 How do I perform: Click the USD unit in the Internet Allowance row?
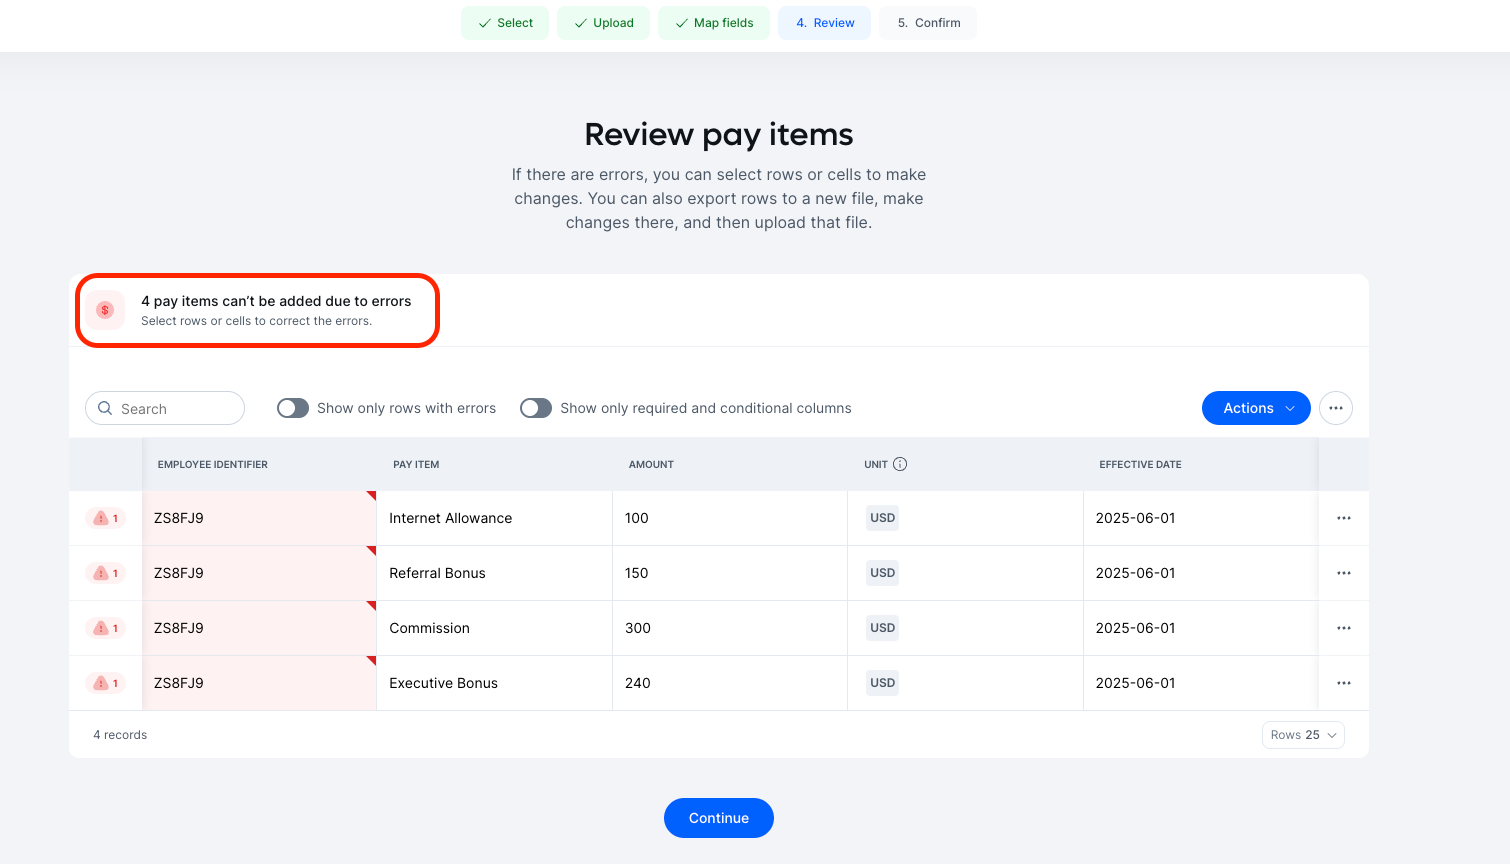pos(883,518)
